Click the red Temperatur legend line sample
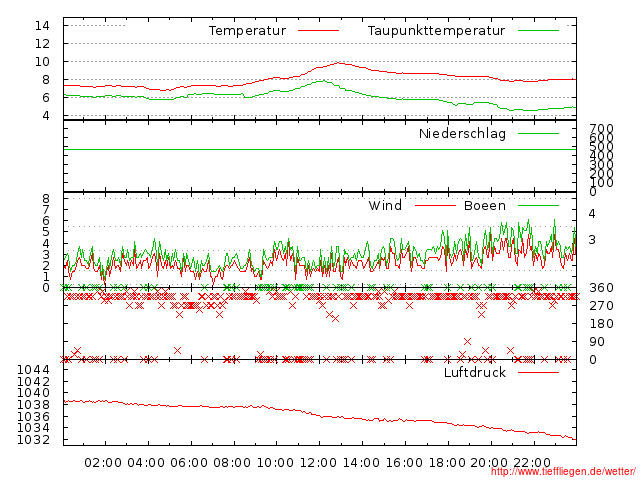The height and width of the screenshot is (480, 640). click(318, 31)
